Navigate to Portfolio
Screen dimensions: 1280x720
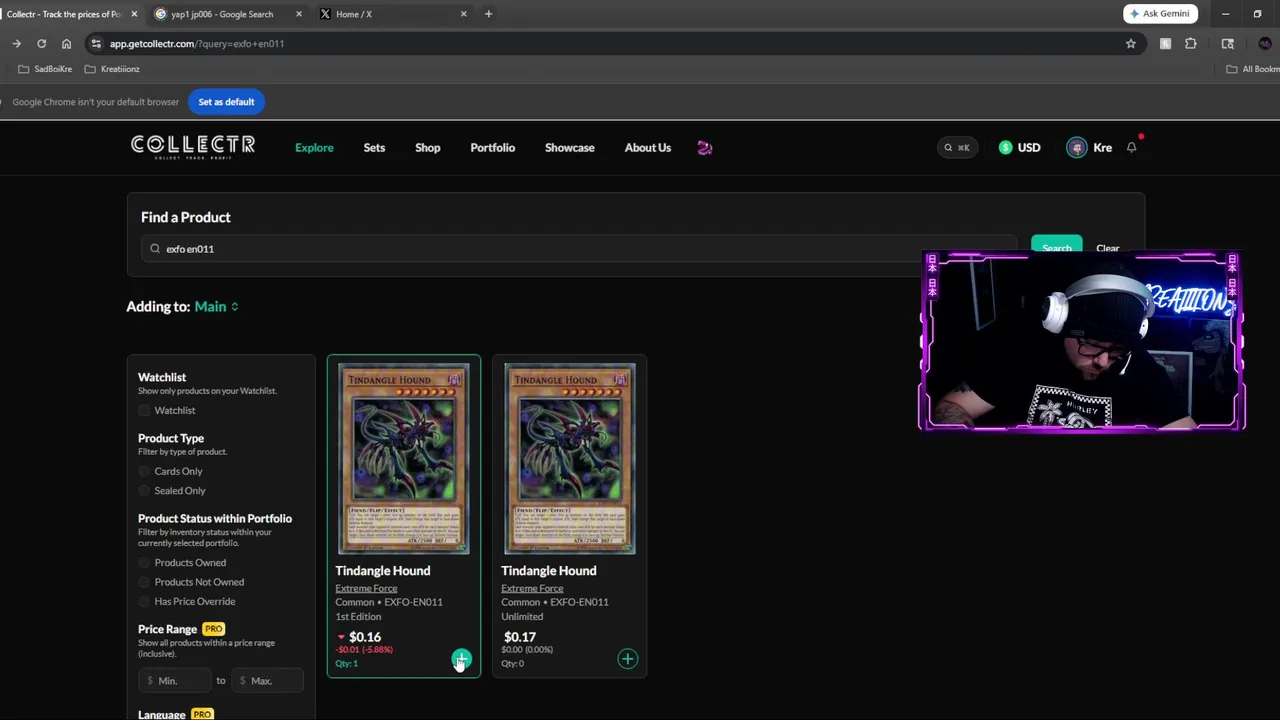(x=493, y=148)
